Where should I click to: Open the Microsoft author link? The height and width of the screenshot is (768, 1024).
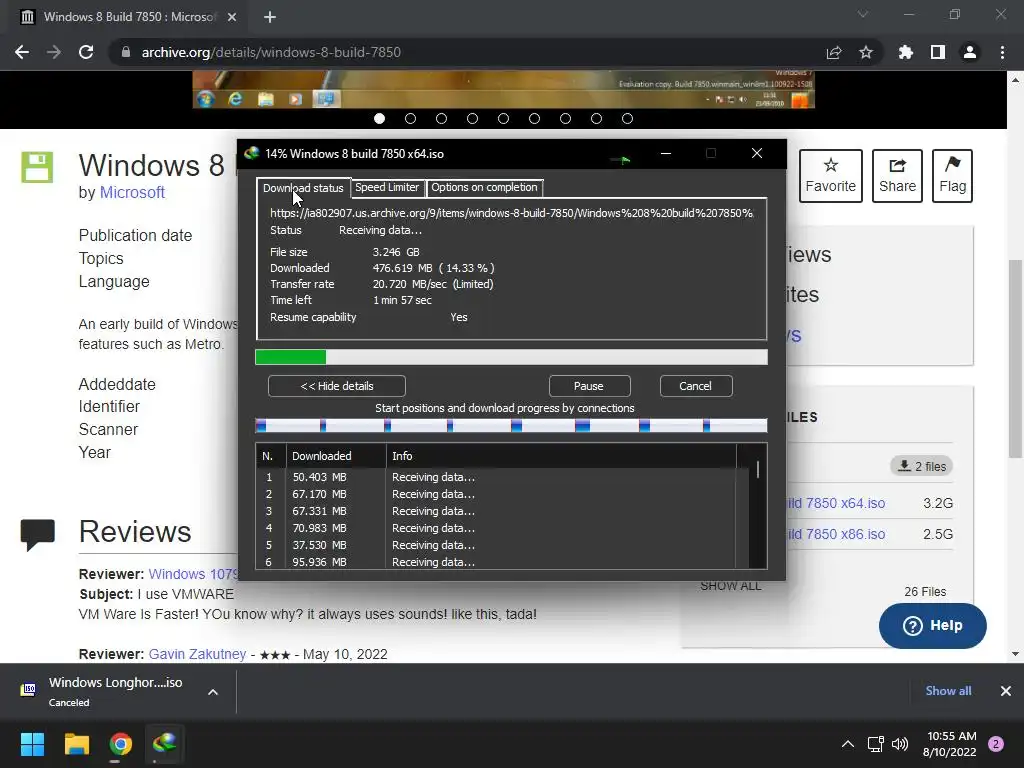pyautogui.click(x=132, y=193)
